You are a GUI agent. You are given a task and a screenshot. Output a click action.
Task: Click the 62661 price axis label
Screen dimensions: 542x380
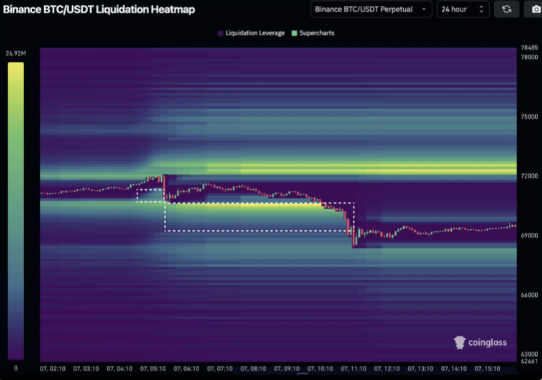tap(529, 361)
